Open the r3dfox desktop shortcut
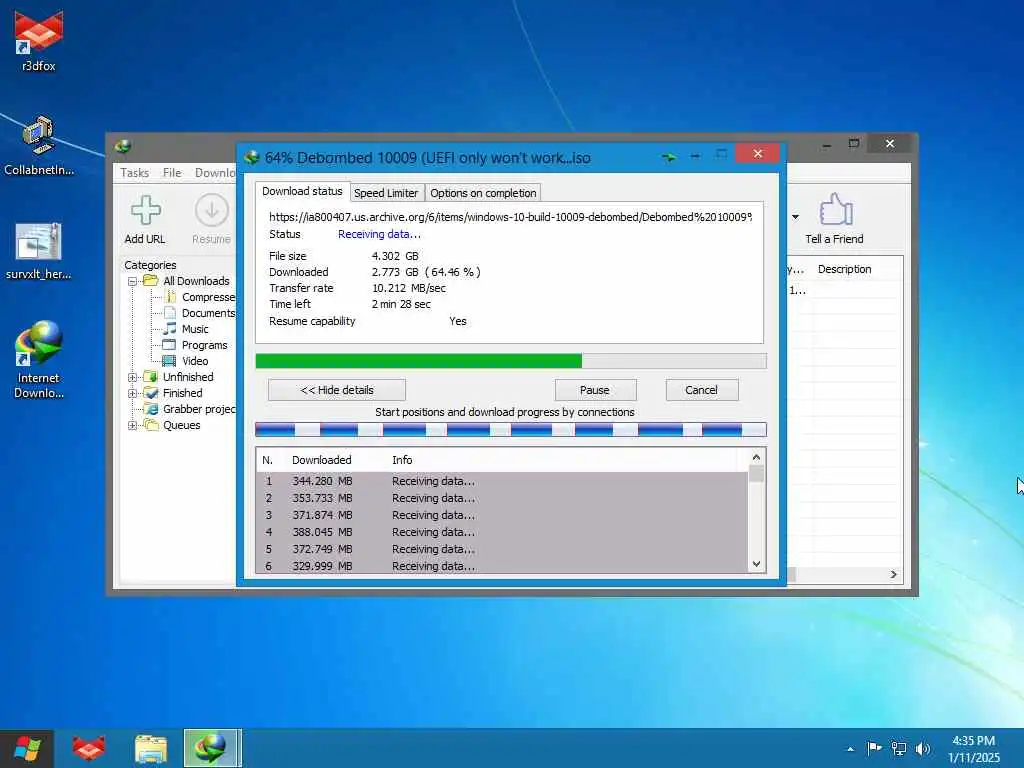The height and width of the screenshot is (768, 1024). point(39,40)
